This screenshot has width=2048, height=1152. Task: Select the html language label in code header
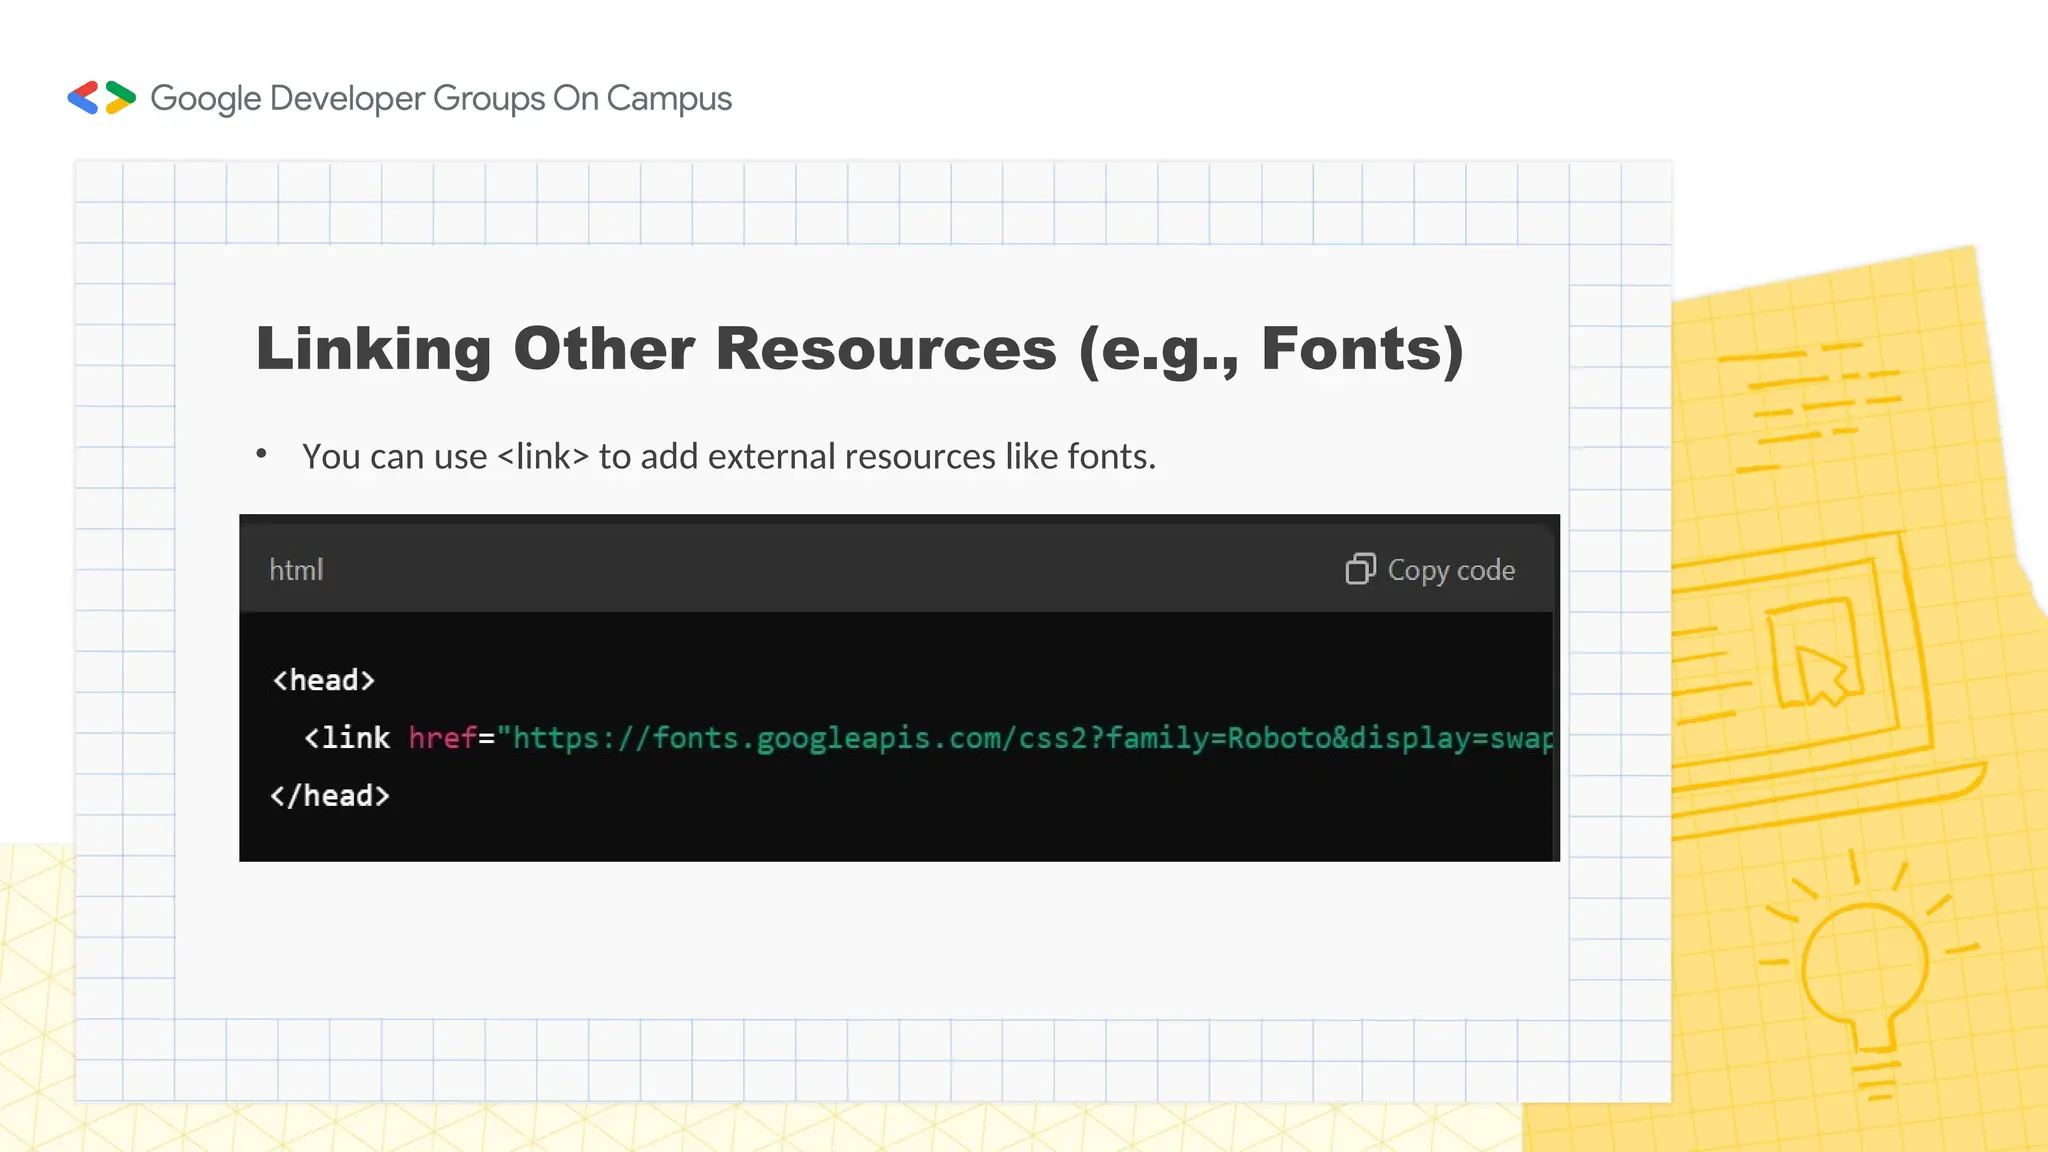[296, 570]
